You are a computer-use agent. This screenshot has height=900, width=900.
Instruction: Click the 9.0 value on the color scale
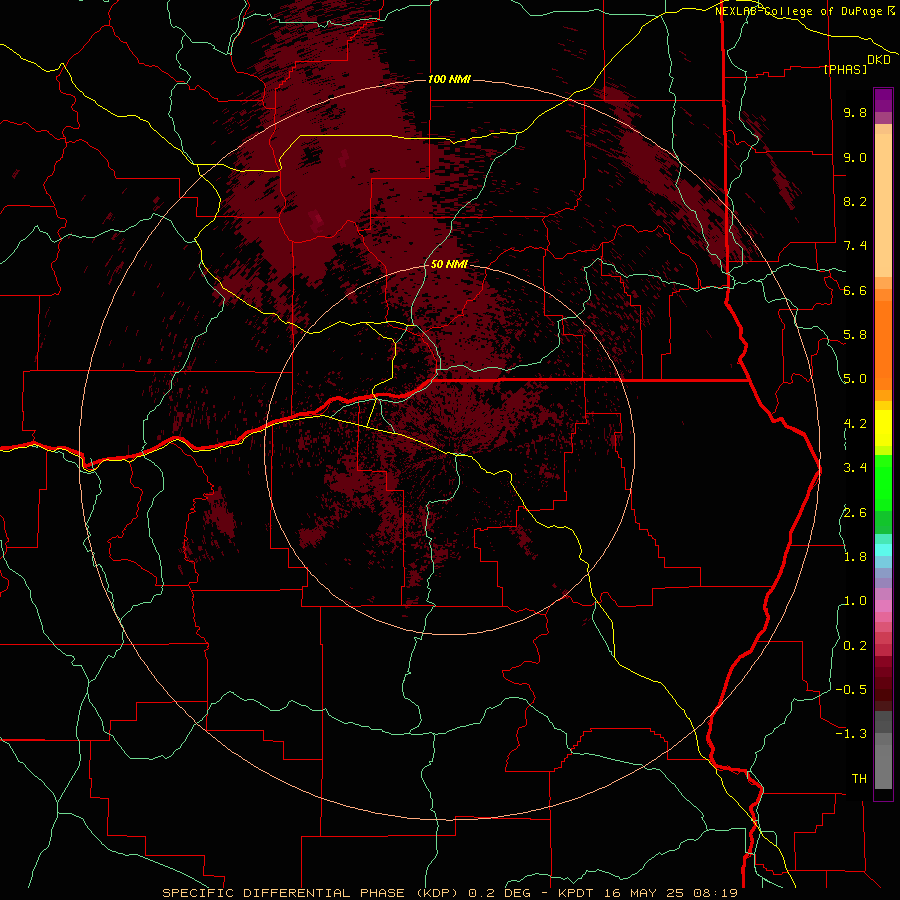tap(855, 157)
